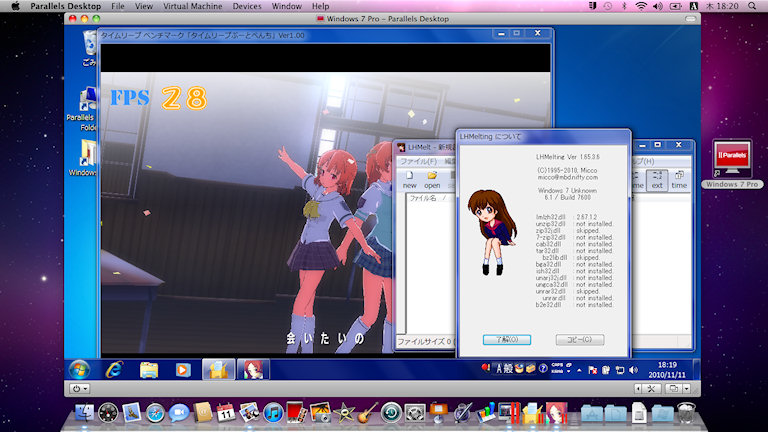The width and height of the screenshot is (768, 432).
Task: Click the 'time' sort icon in LHMelt
Action: point(679,180)
